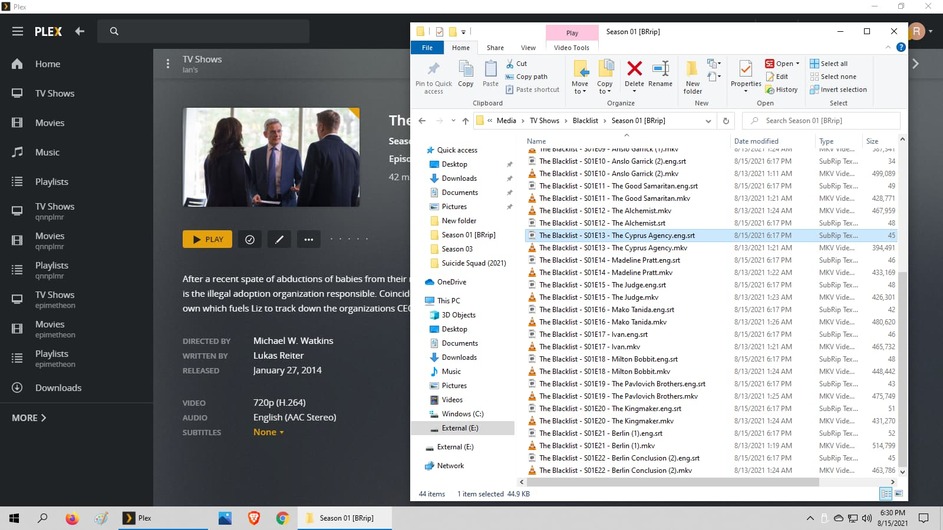Switch to the View ribbon tab
The image size is (943, 530).
[x=528, y=48]
